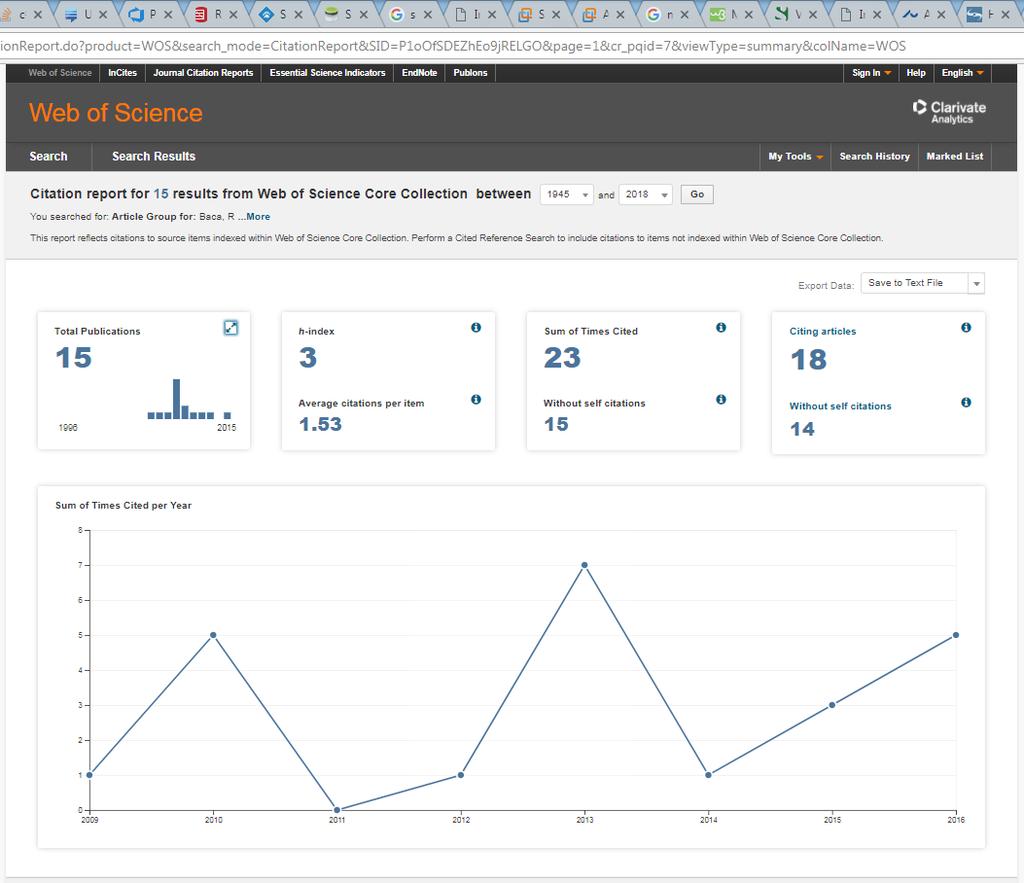Click the Go button
The image size is (1024, 883).
[697, 195]
